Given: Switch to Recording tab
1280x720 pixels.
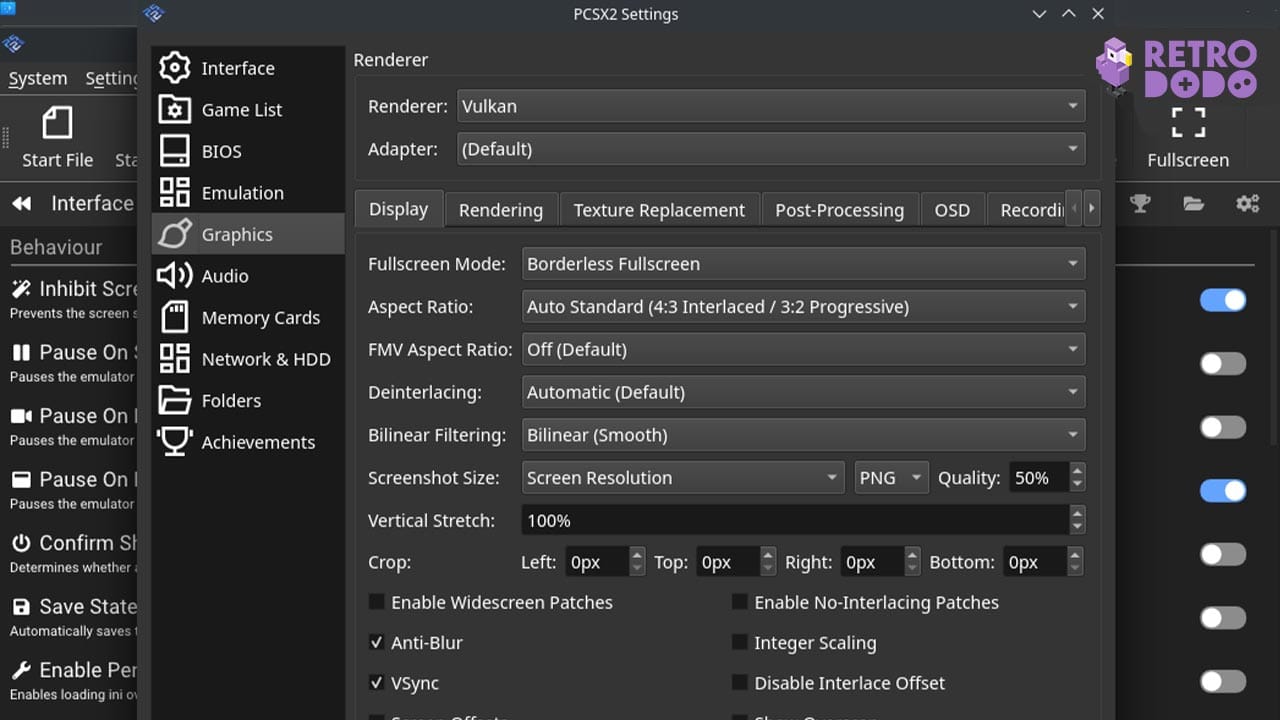Looking at the screenshot, I should point(1027,210).
